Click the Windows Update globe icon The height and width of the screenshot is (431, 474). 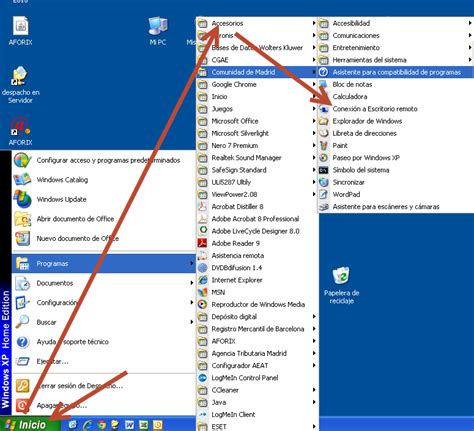pos(22,199)
